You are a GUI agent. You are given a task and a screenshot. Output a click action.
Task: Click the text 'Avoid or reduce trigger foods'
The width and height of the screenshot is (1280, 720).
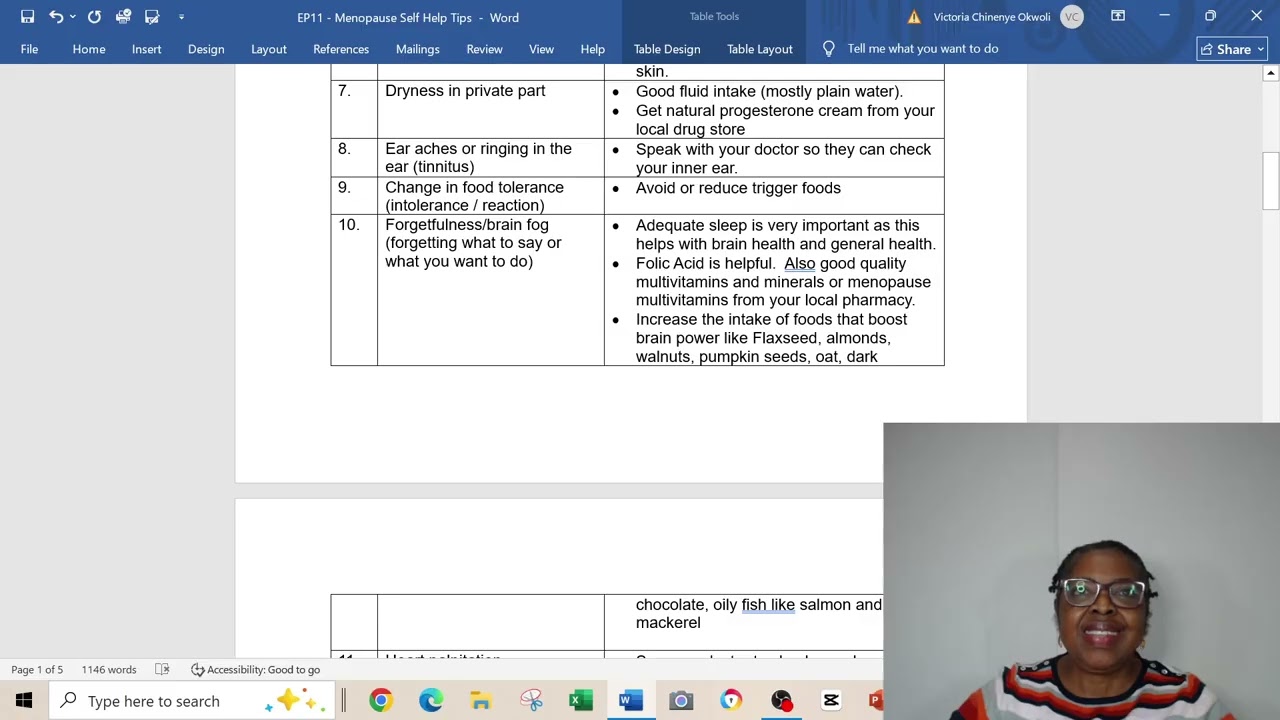pos(738,188)
